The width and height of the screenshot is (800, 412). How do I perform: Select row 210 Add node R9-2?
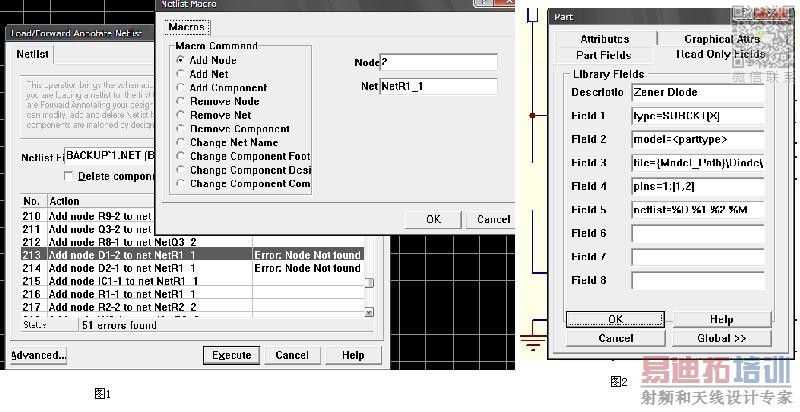pos(88,216)
